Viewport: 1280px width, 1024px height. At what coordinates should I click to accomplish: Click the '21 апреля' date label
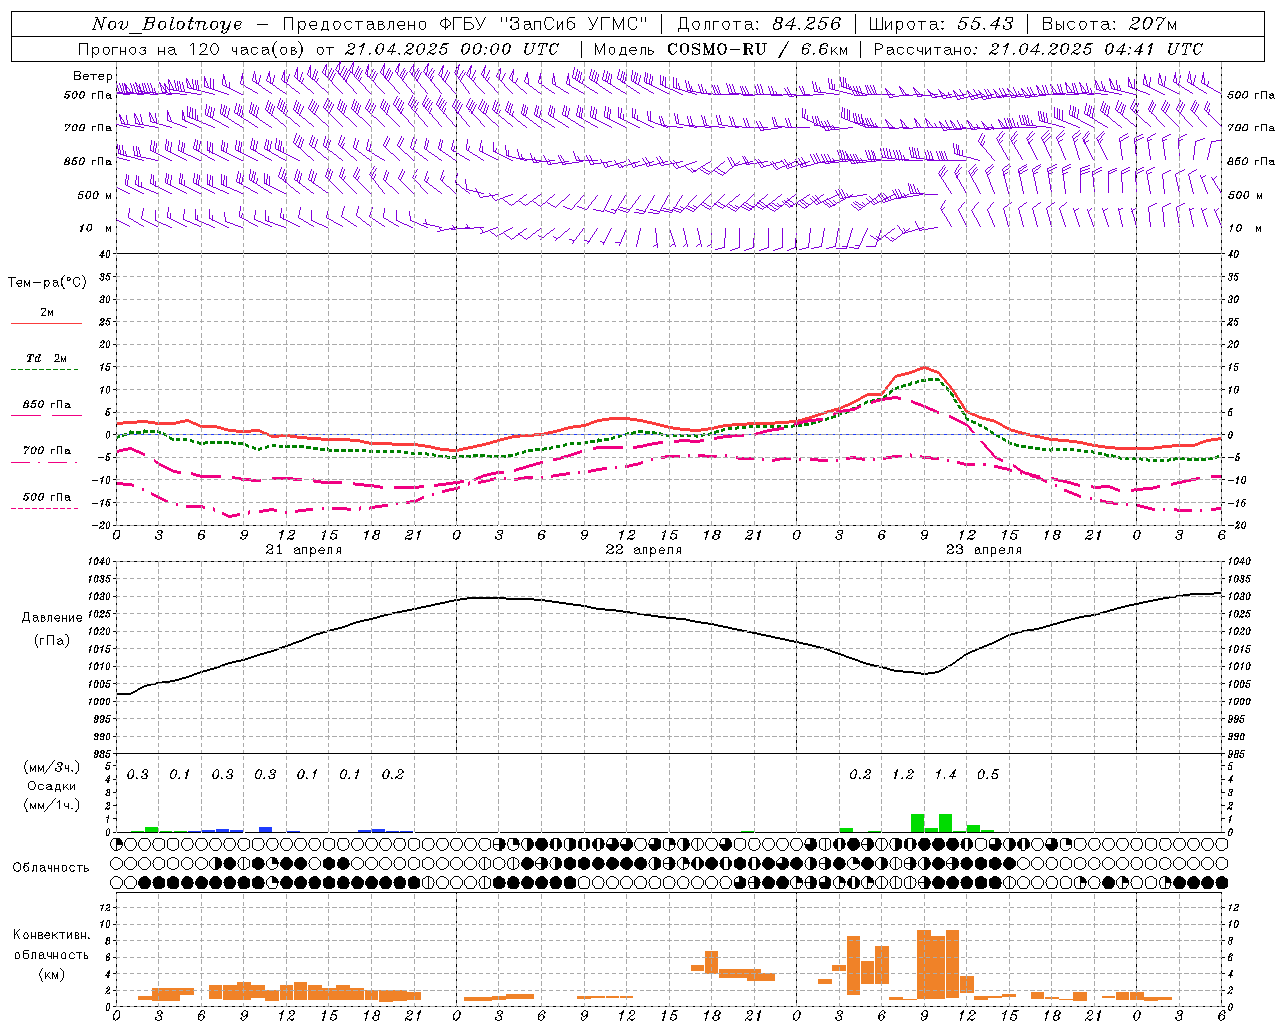point(304,550)
